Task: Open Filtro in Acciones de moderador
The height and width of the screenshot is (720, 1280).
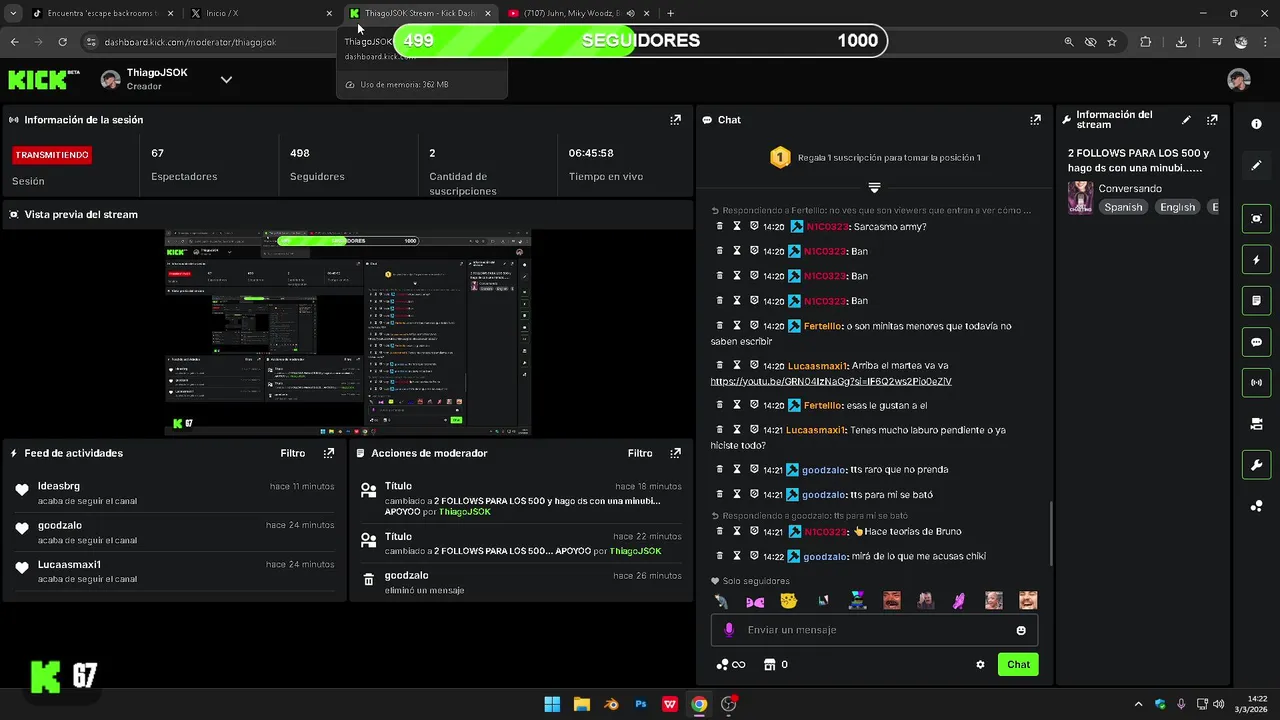Action: [640, 453]
